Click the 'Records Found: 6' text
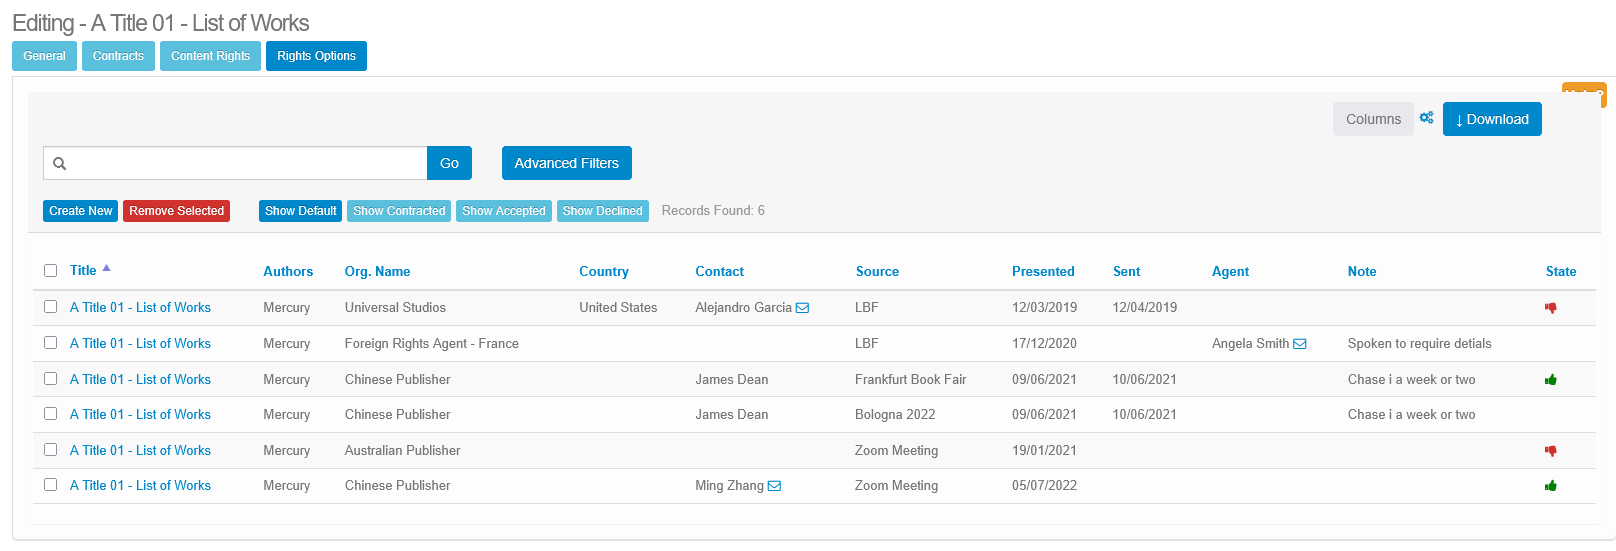 [x=713, y=210]
